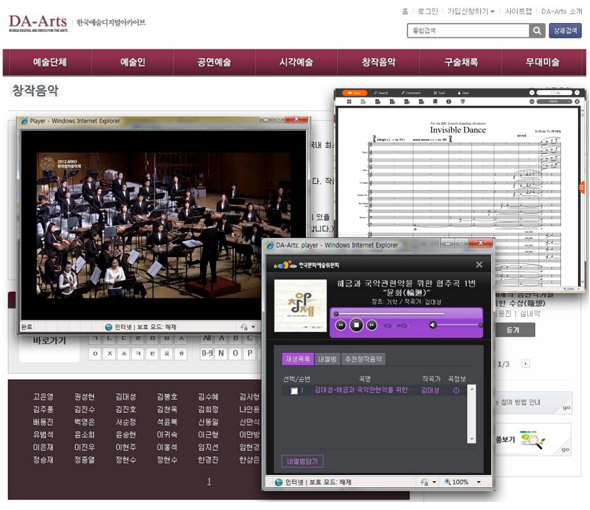Click the globe internet zone icon in audio player status bar

click(x=278, y=482)
